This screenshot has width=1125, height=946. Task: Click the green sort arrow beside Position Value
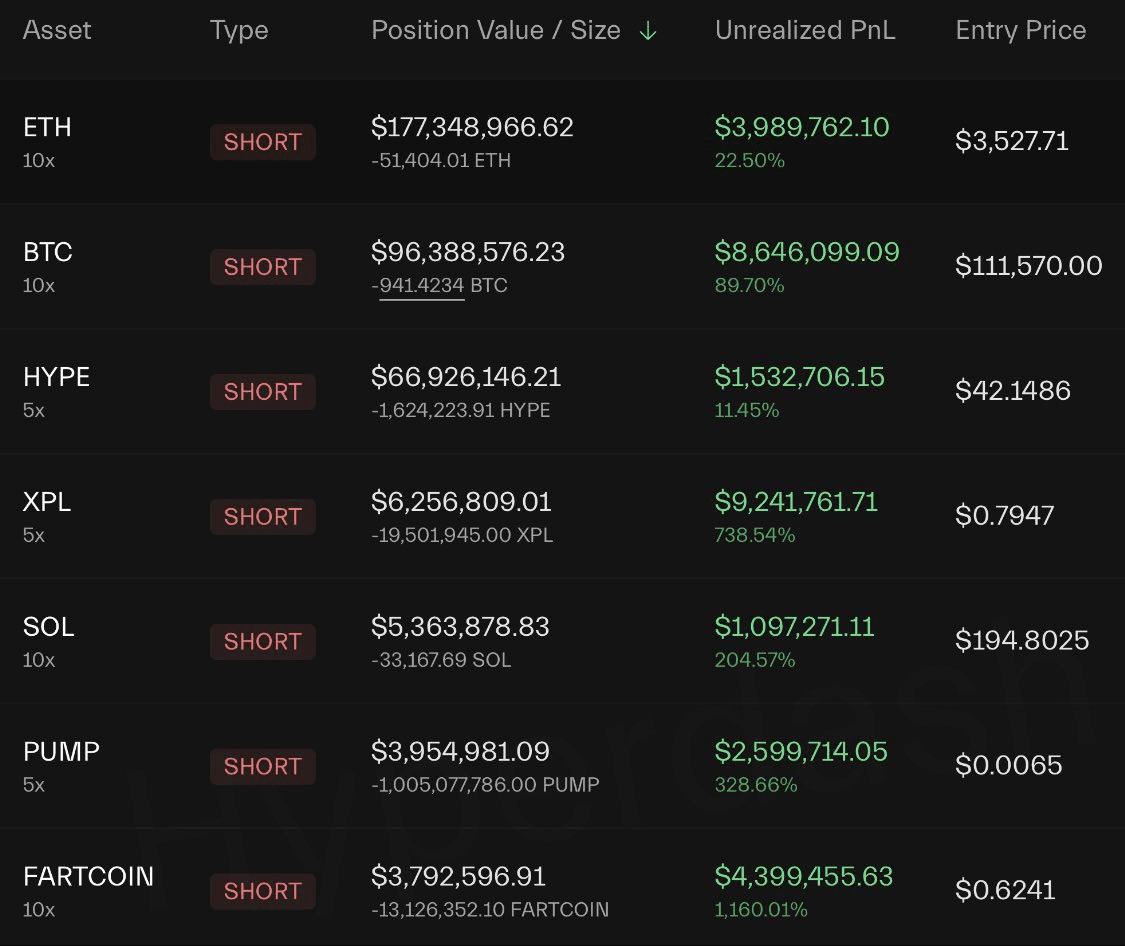tap(648, 31)
